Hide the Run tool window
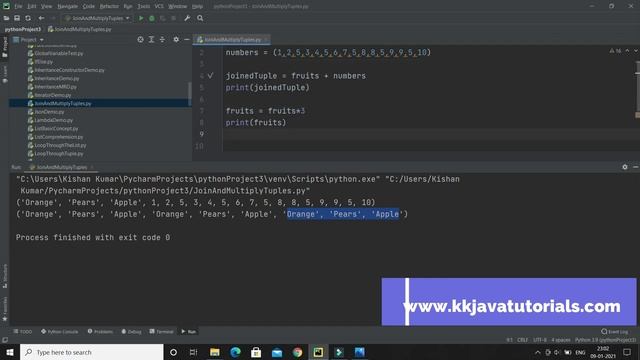 pos(636,167)
